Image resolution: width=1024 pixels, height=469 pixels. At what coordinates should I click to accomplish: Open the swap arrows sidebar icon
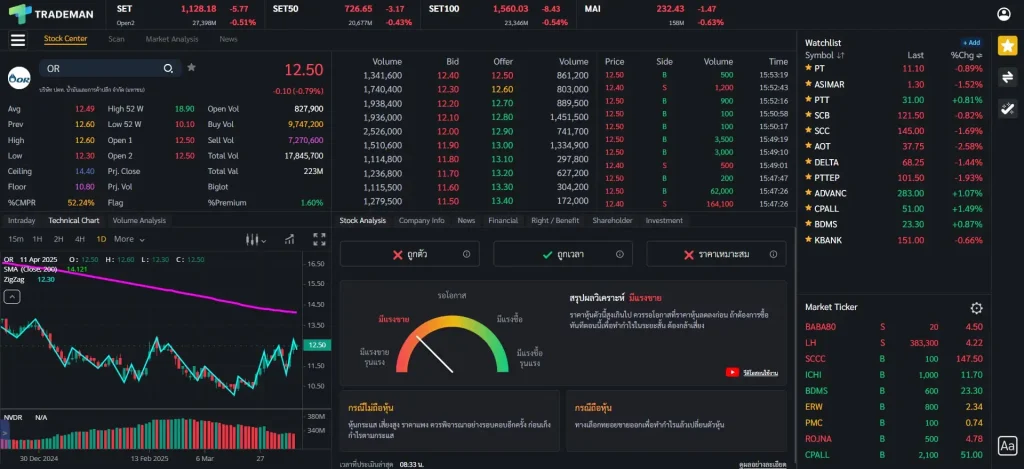tap(1007, 77)
